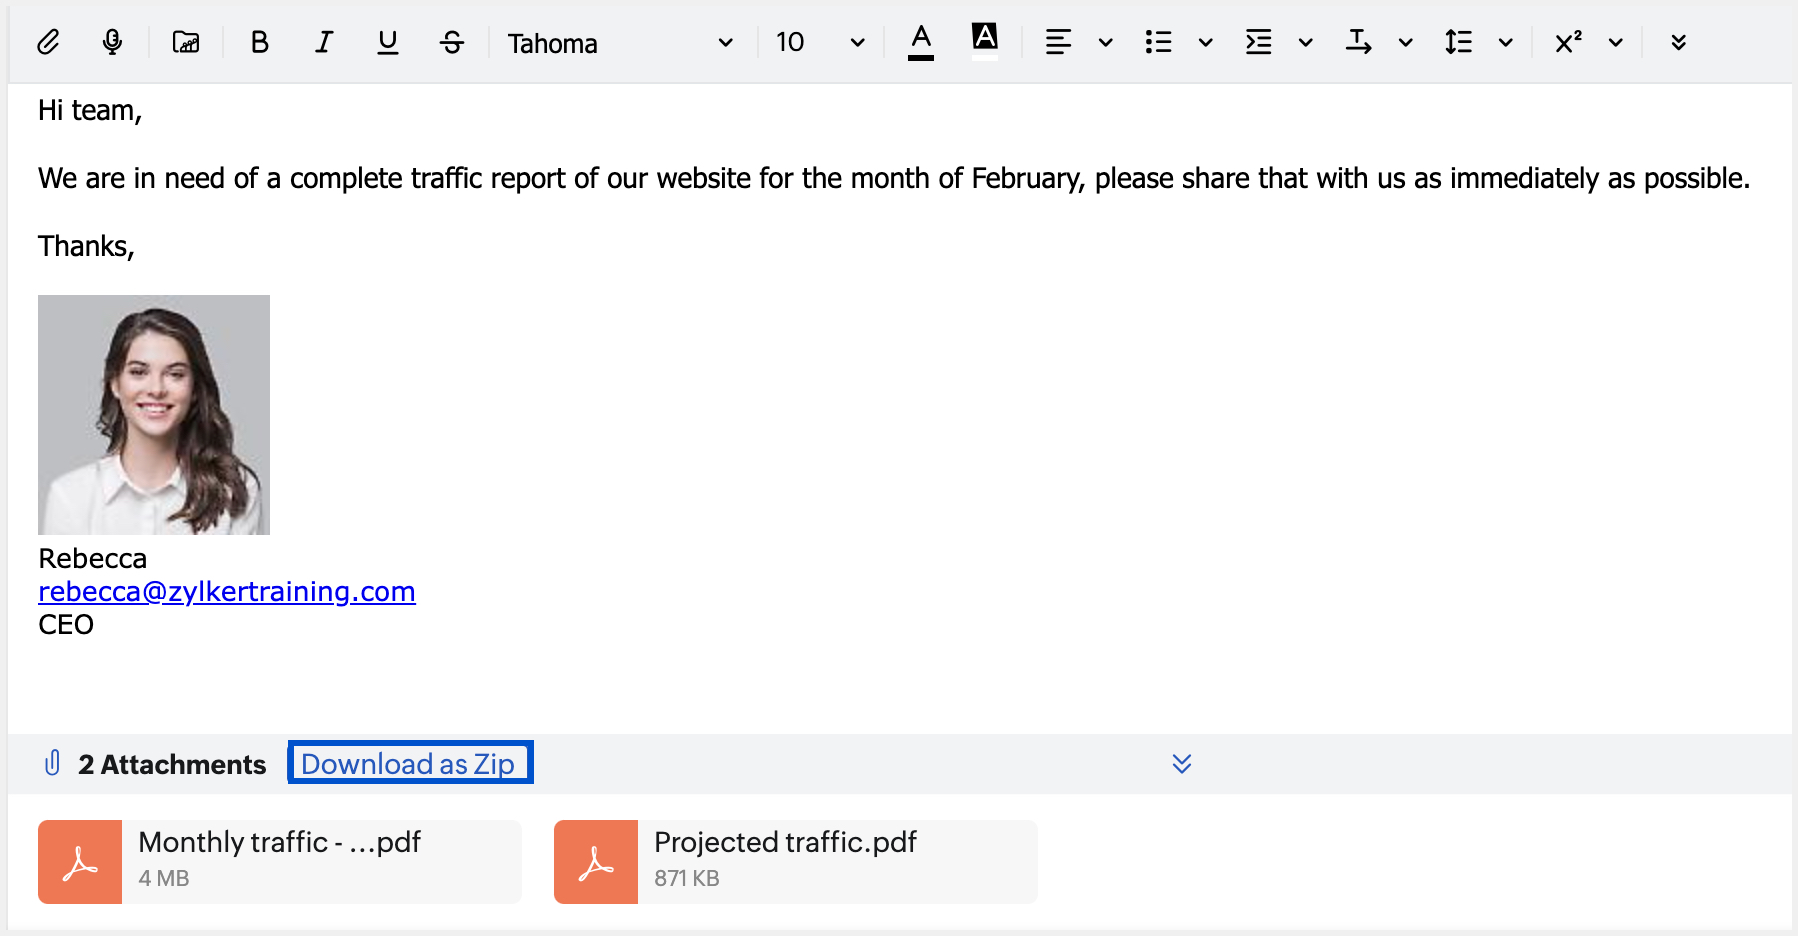Click the attach file paperclip icon
The width and height of the screenshot is (1798, 936).
coord(48,42)
